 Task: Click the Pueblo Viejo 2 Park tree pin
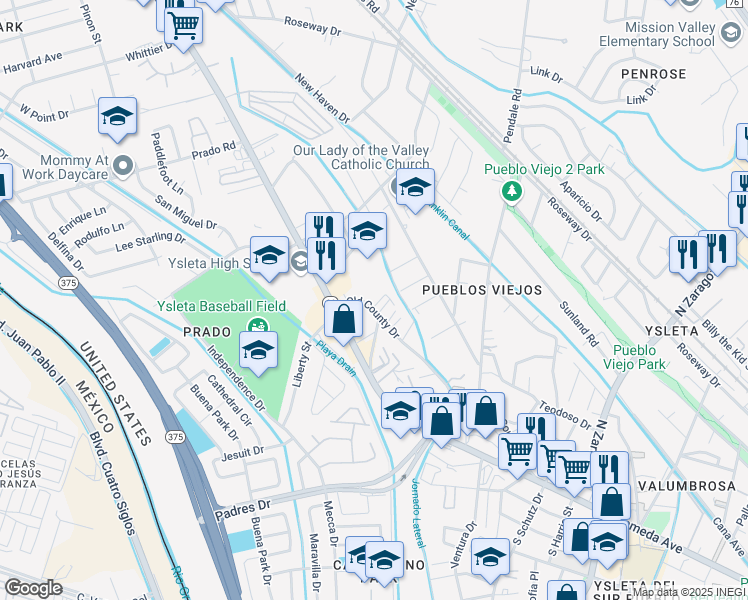point(511,192)
